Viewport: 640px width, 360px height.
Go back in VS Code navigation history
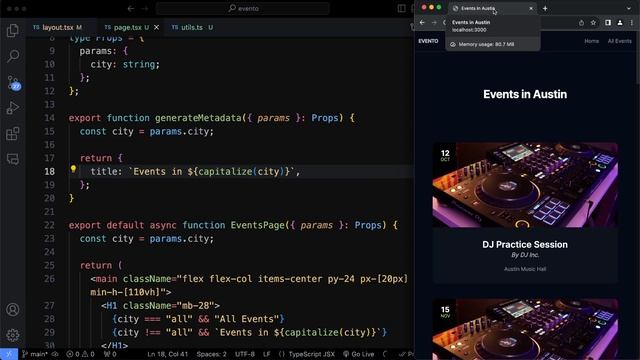[x=131, y=8]
